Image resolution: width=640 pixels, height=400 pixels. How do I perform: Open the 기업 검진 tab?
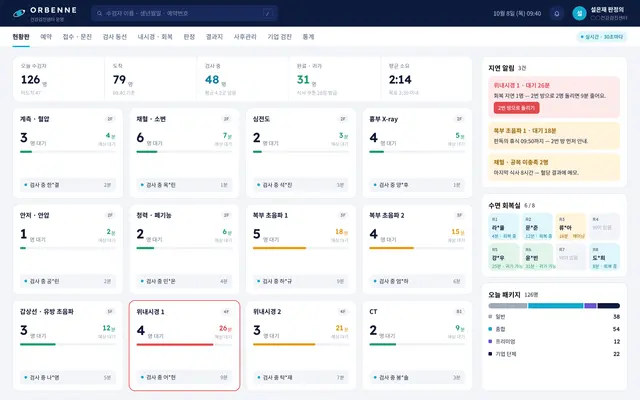pyautogui.click(x=280, y=37)
